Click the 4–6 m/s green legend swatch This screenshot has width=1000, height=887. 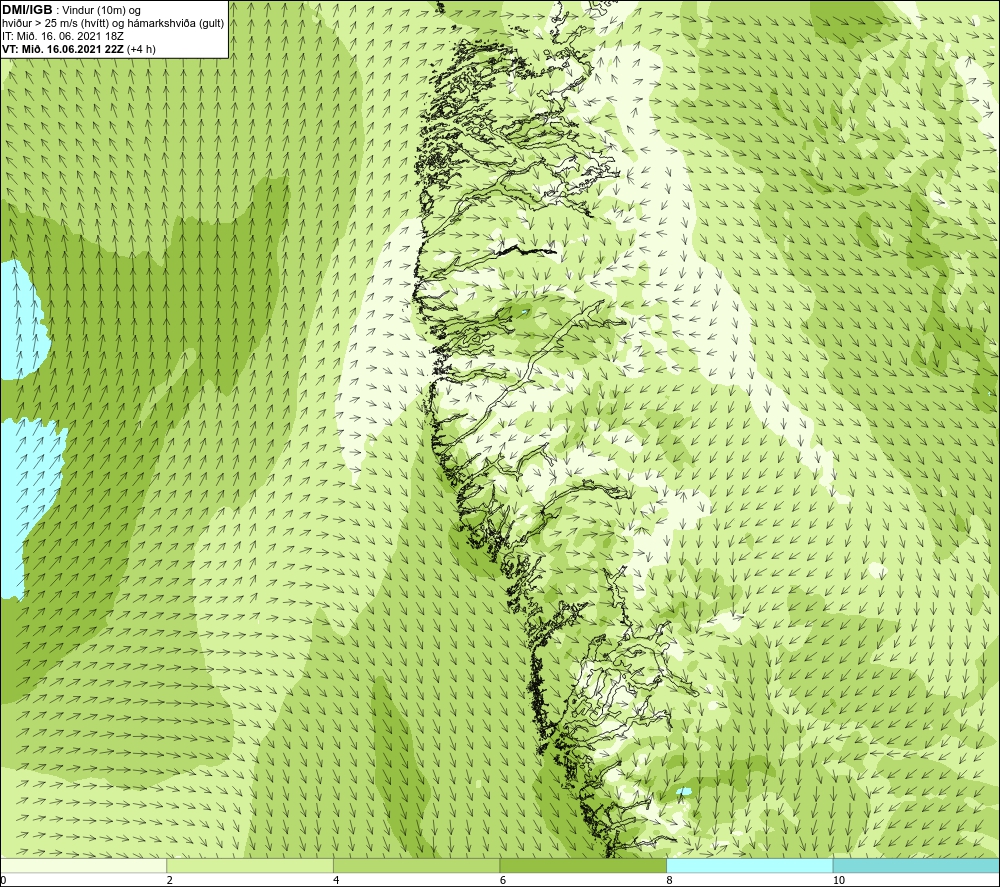[x=416, y=865]
